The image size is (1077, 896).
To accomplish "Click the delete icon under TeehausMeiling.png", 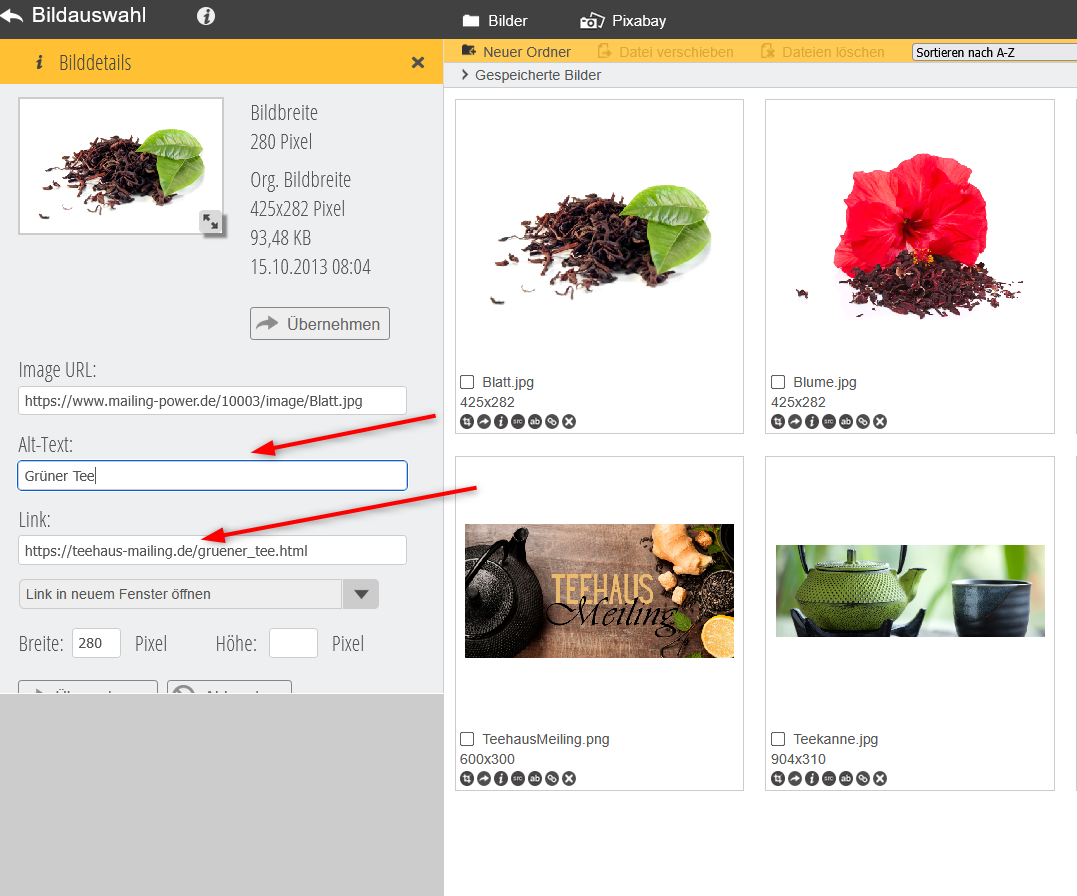I will [569, 779].
